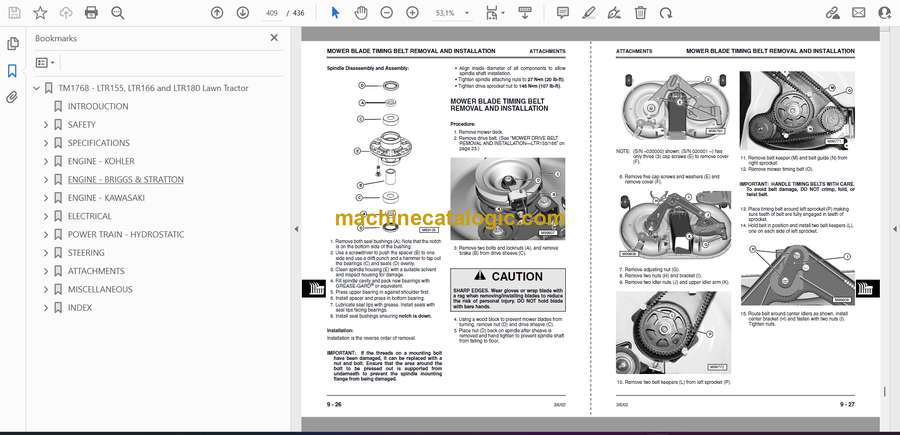Screen dimensions: 900x435
Task: Jump to SAFETY bookmark text
Action: pos(82,125)
